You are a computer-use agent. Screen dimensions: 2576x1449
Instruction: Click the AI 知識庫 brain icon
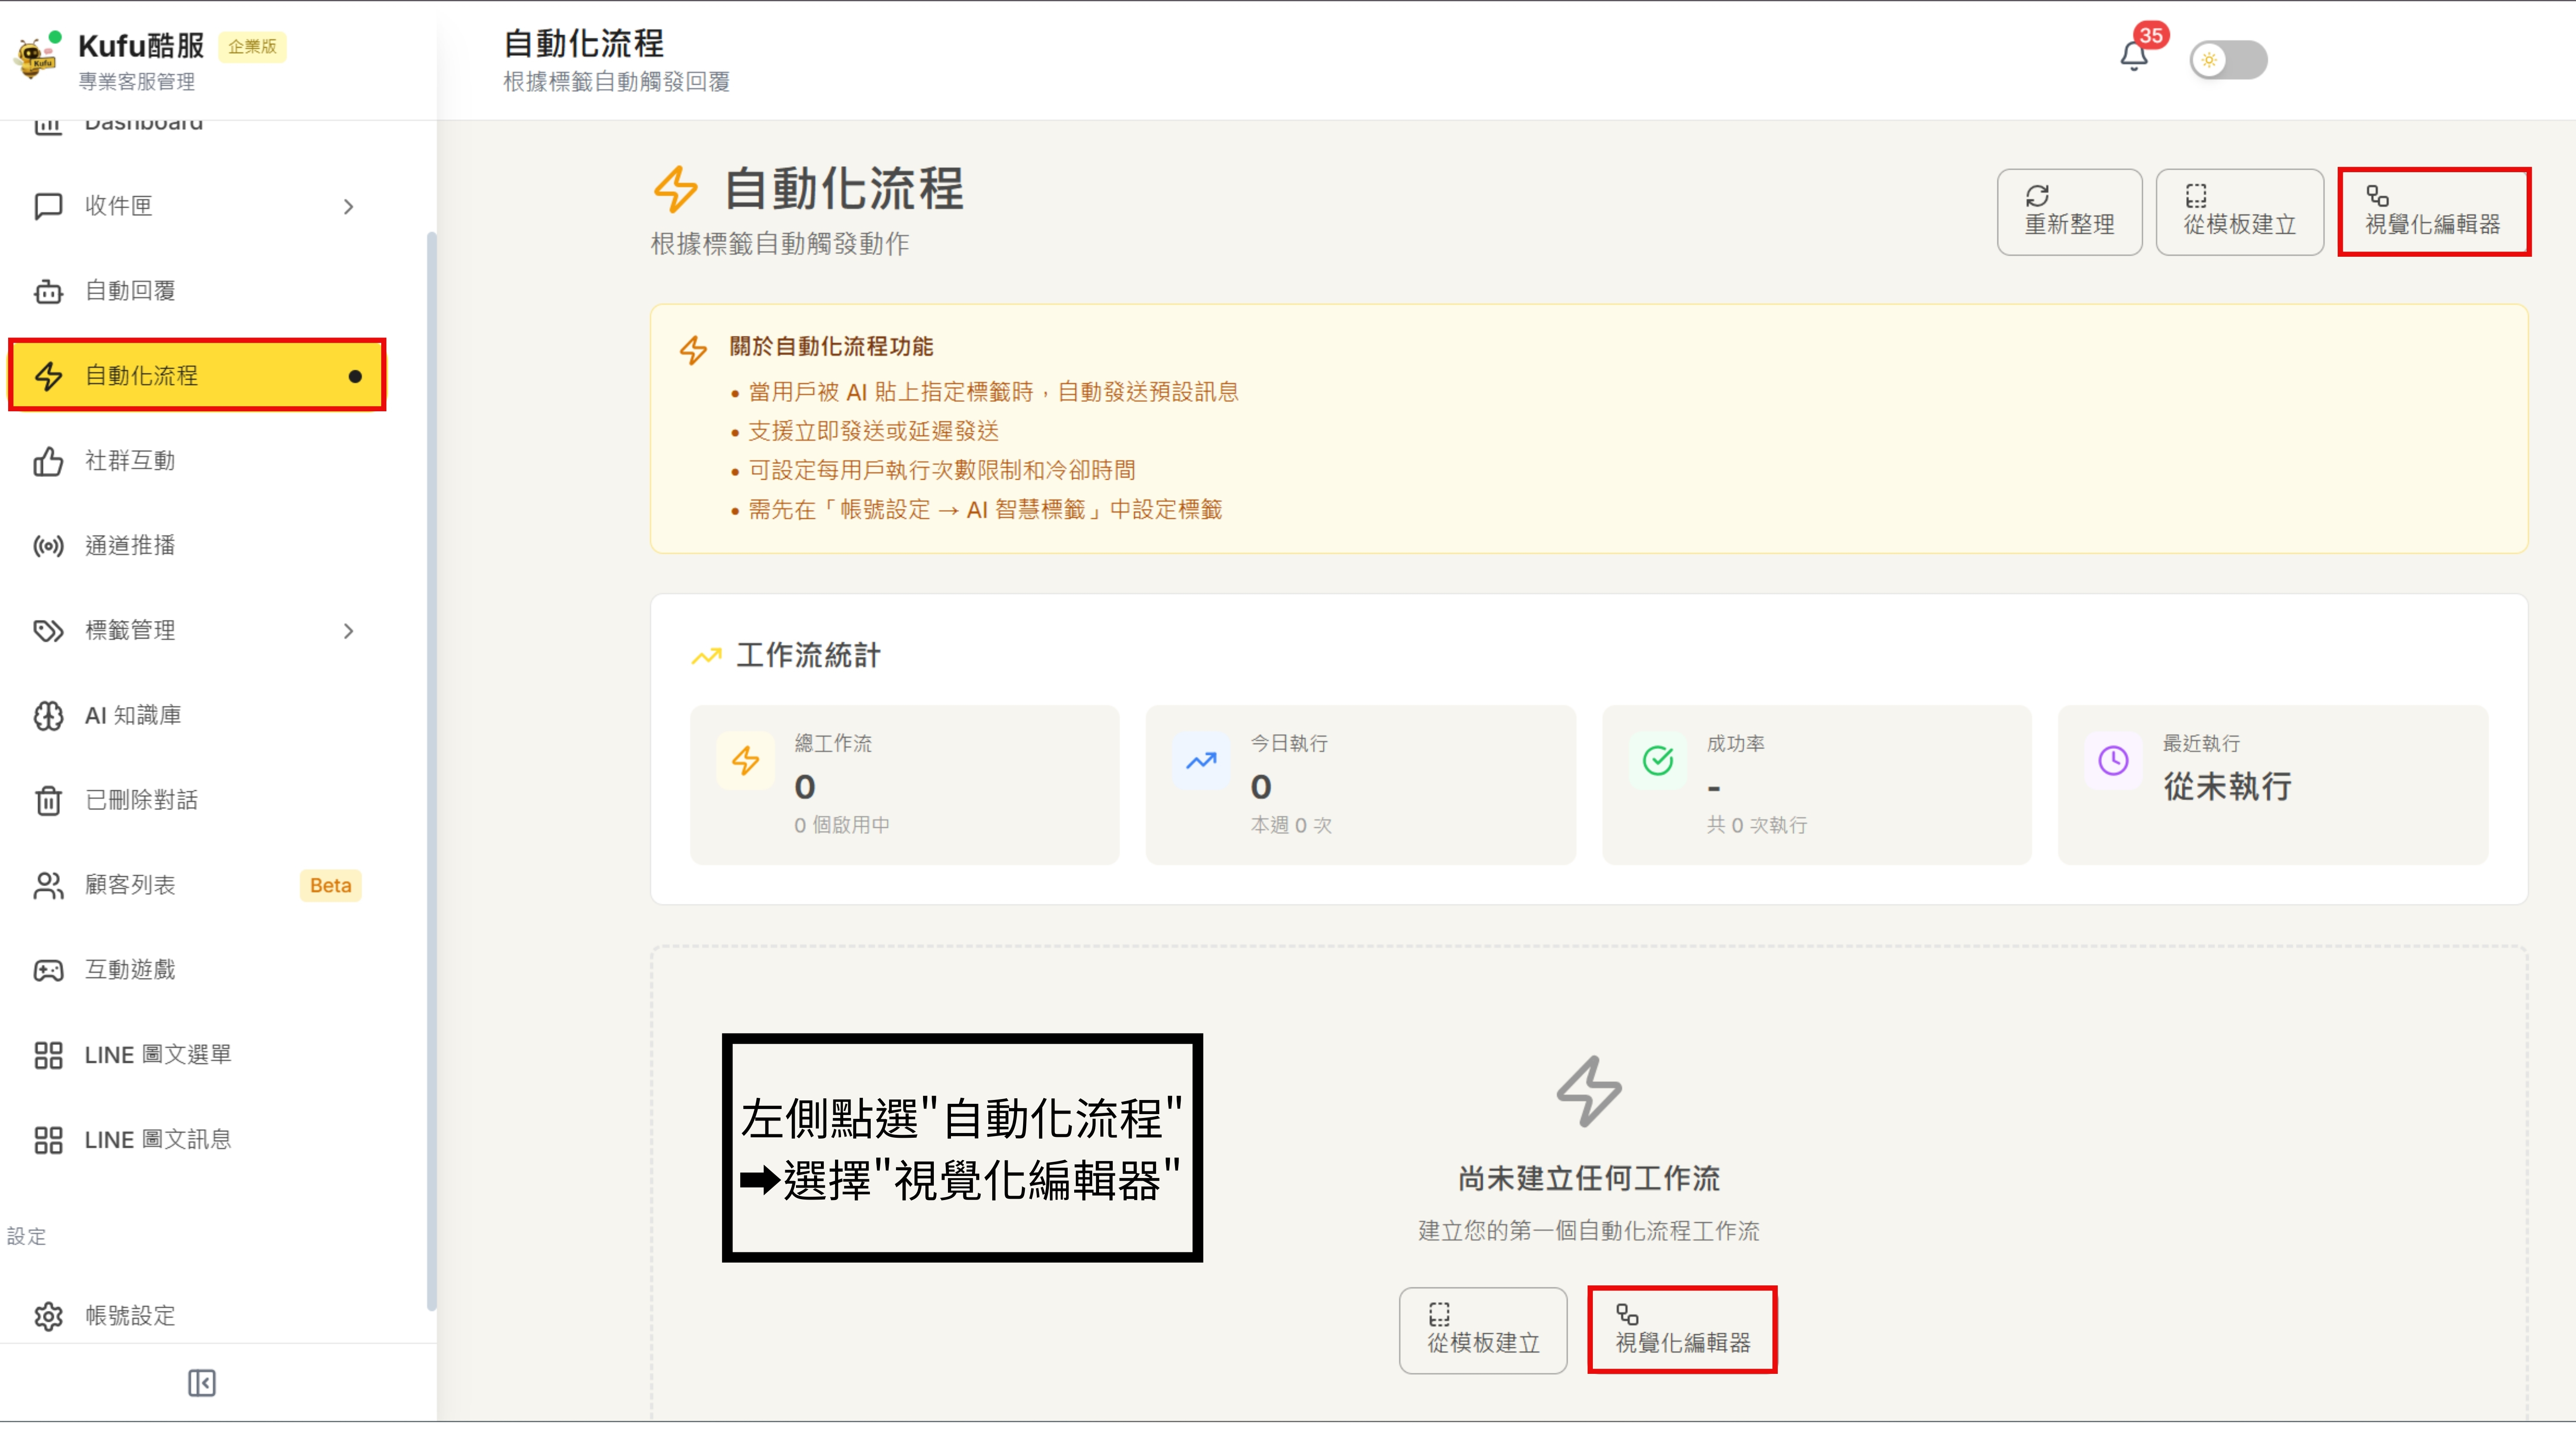coord(48,716)
